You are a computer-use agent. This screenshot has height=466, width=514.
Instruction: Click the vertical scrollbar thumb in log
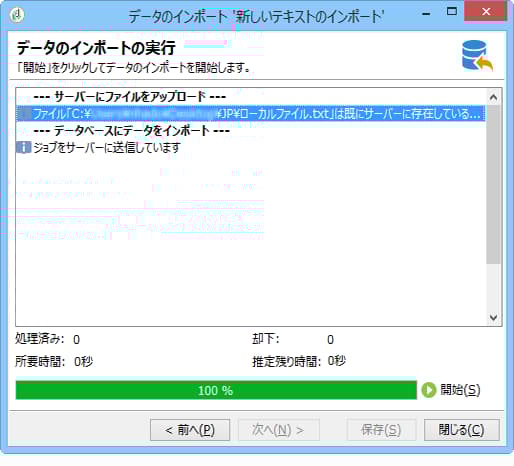[x=494, y=185]
